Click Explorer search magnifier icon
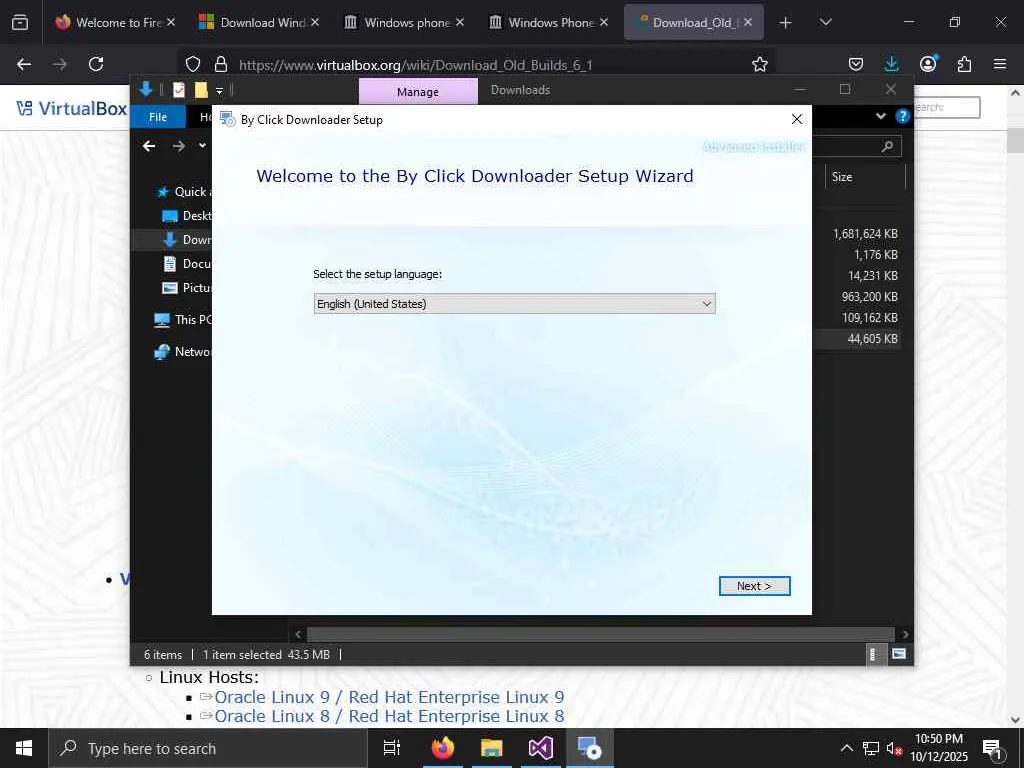This screenshot has width=1024, height=768. click(887, 146)
